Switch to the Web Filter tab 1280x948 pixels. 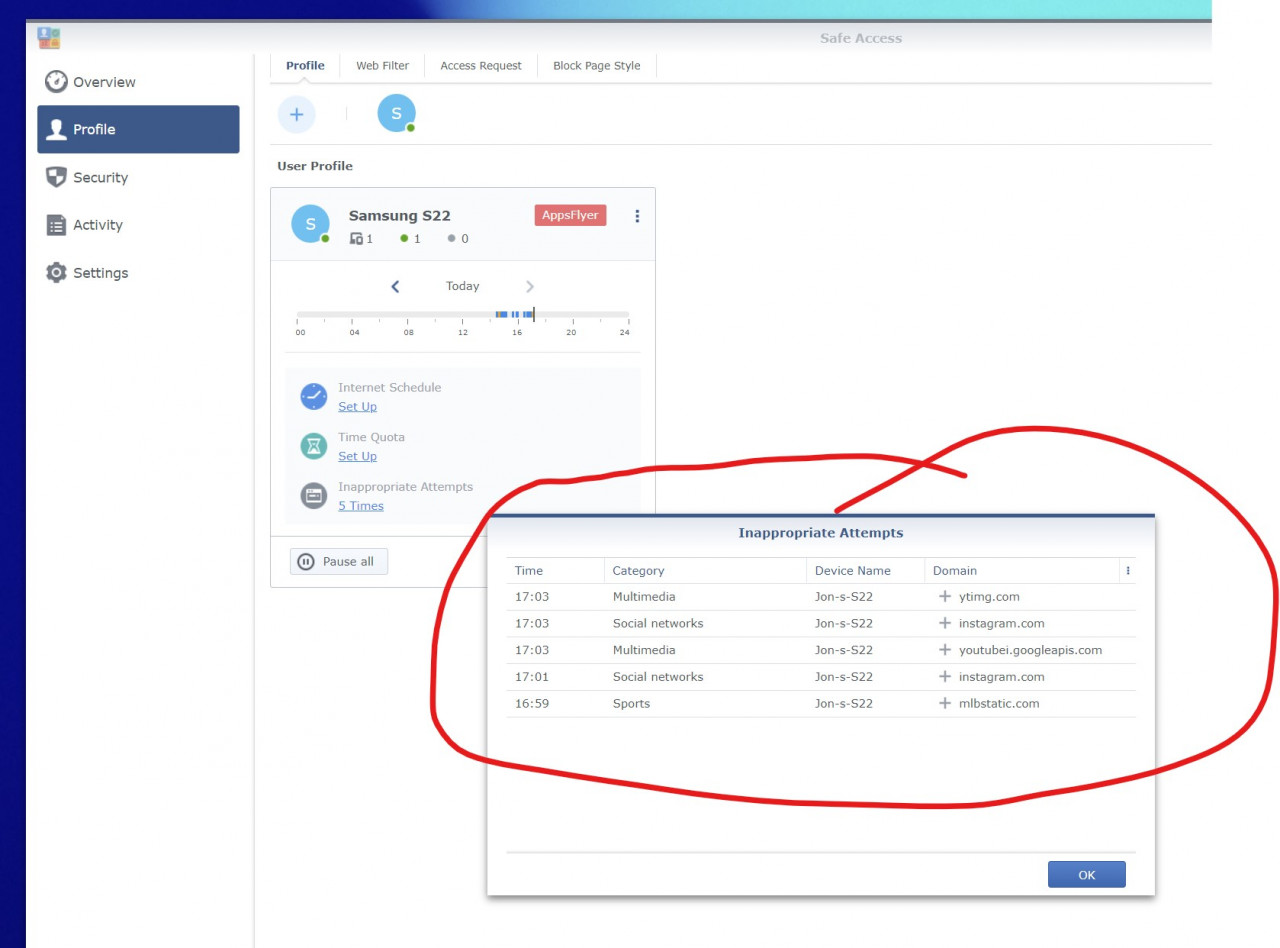(382, 65)
